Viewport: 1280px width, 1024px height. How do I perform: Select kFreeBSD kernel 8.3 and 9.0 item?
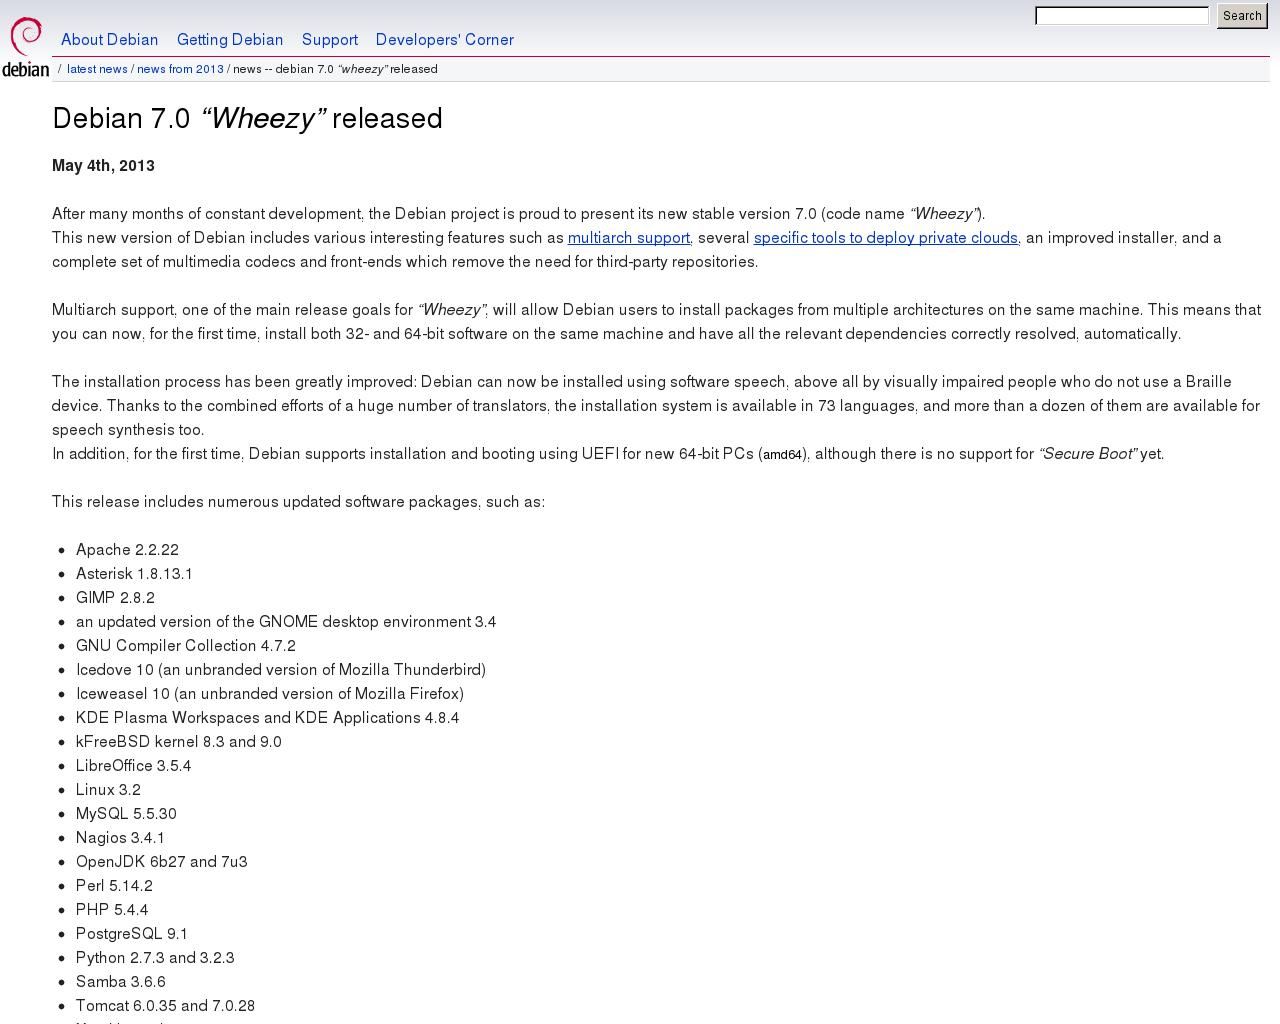tap(179, 742)
